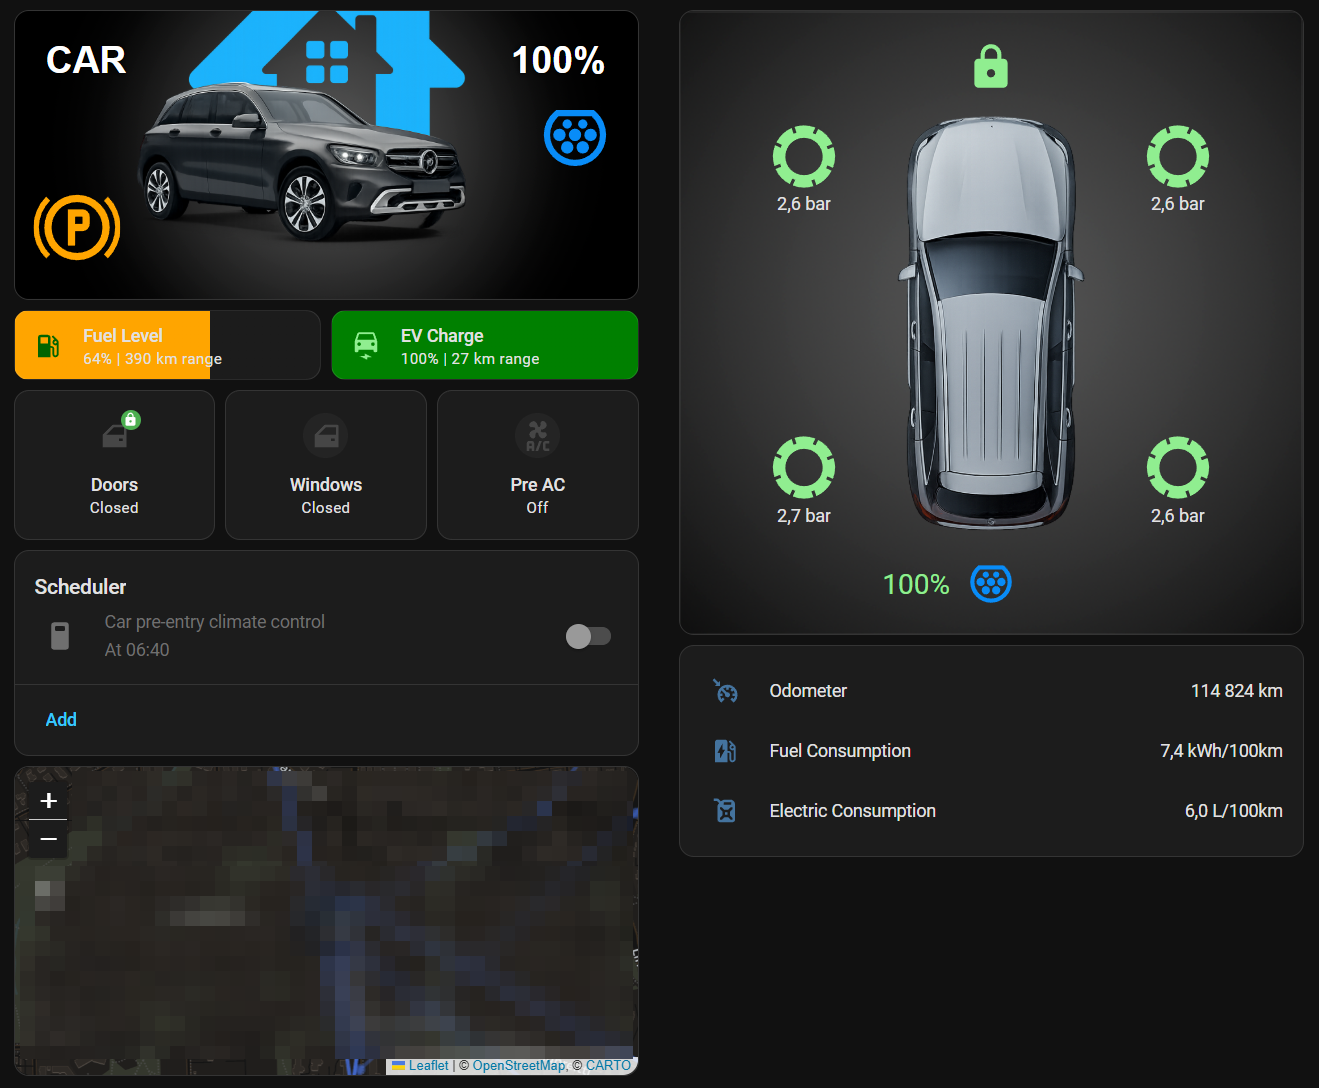Click the charging plug icon below the top-view car

[990, 583]
